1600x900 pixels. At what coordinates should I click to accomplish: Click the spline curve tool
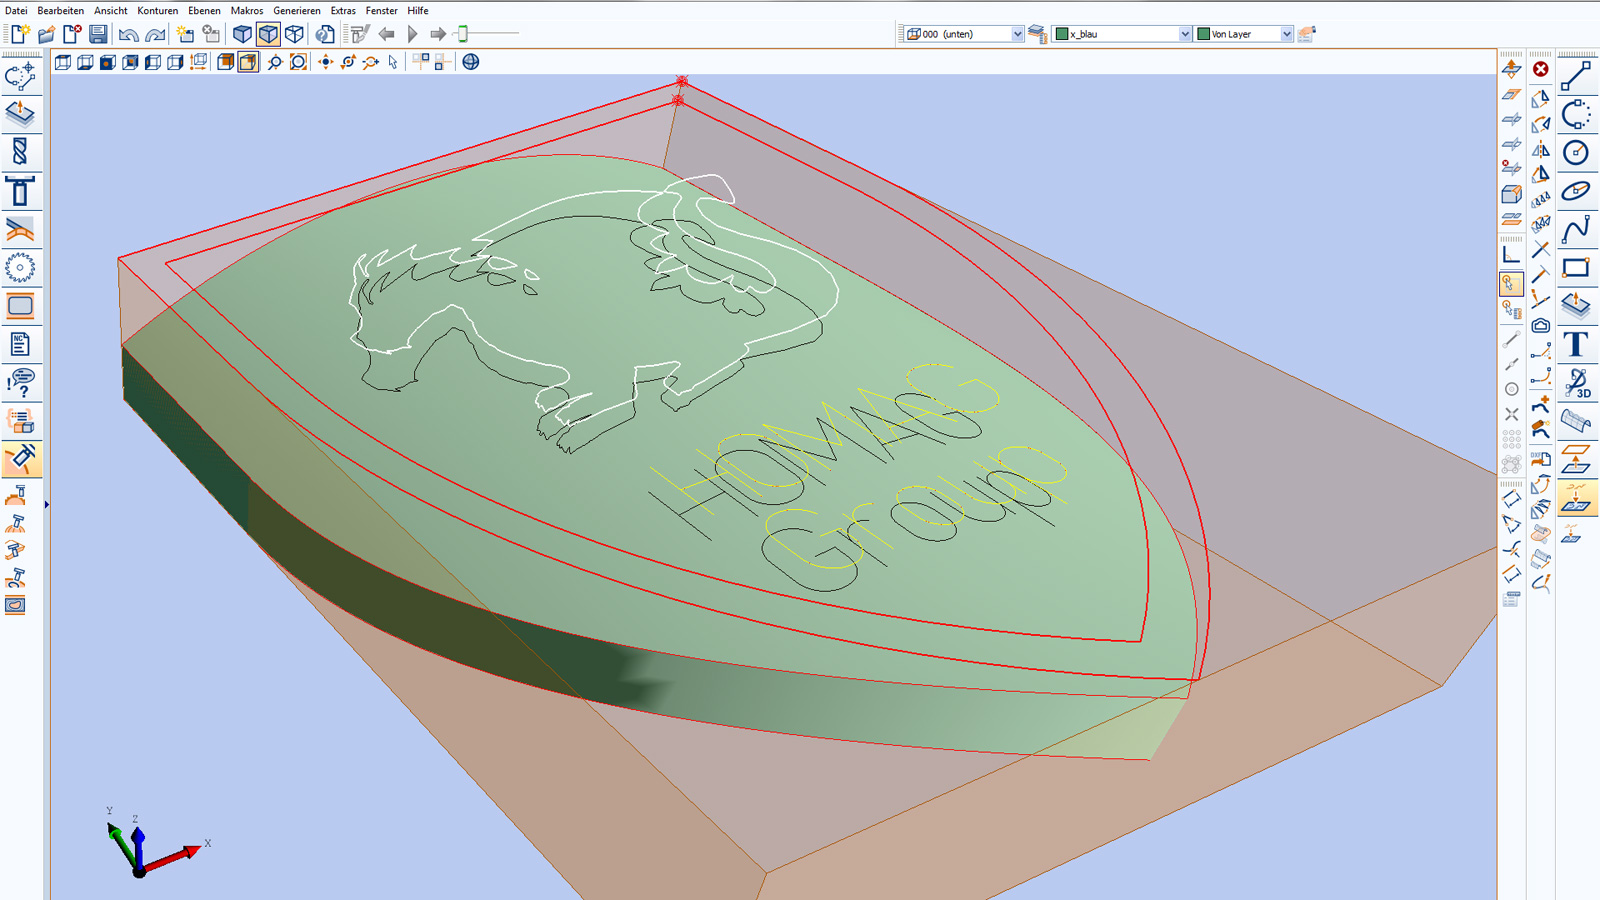(1576, 230)
